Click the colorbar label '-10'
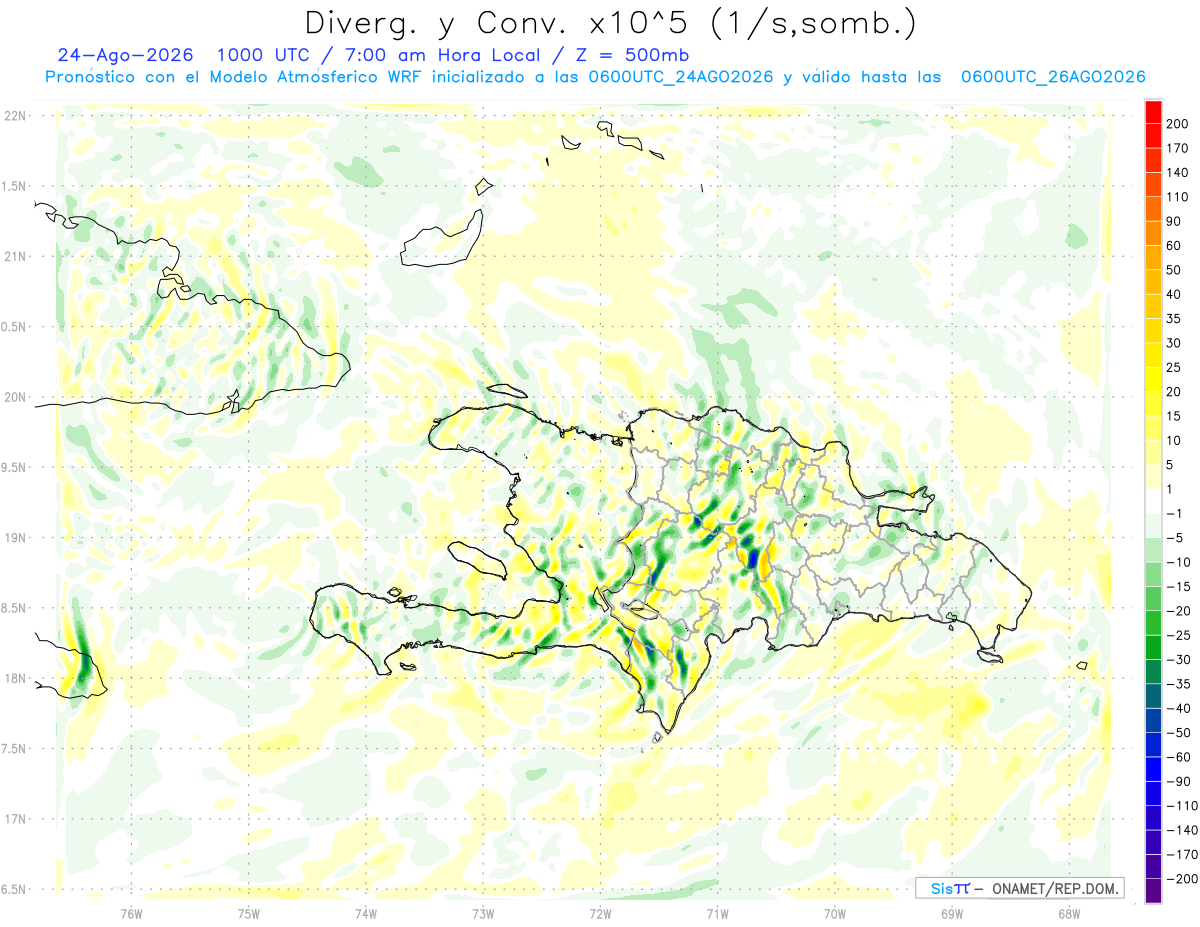 point(1181,562)
